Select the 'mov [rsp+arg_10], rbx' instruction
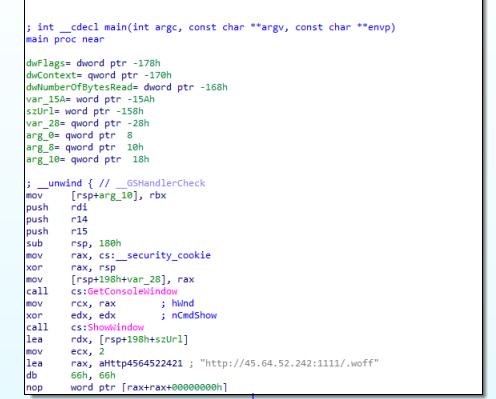The image size is (496, 399). 96,195
